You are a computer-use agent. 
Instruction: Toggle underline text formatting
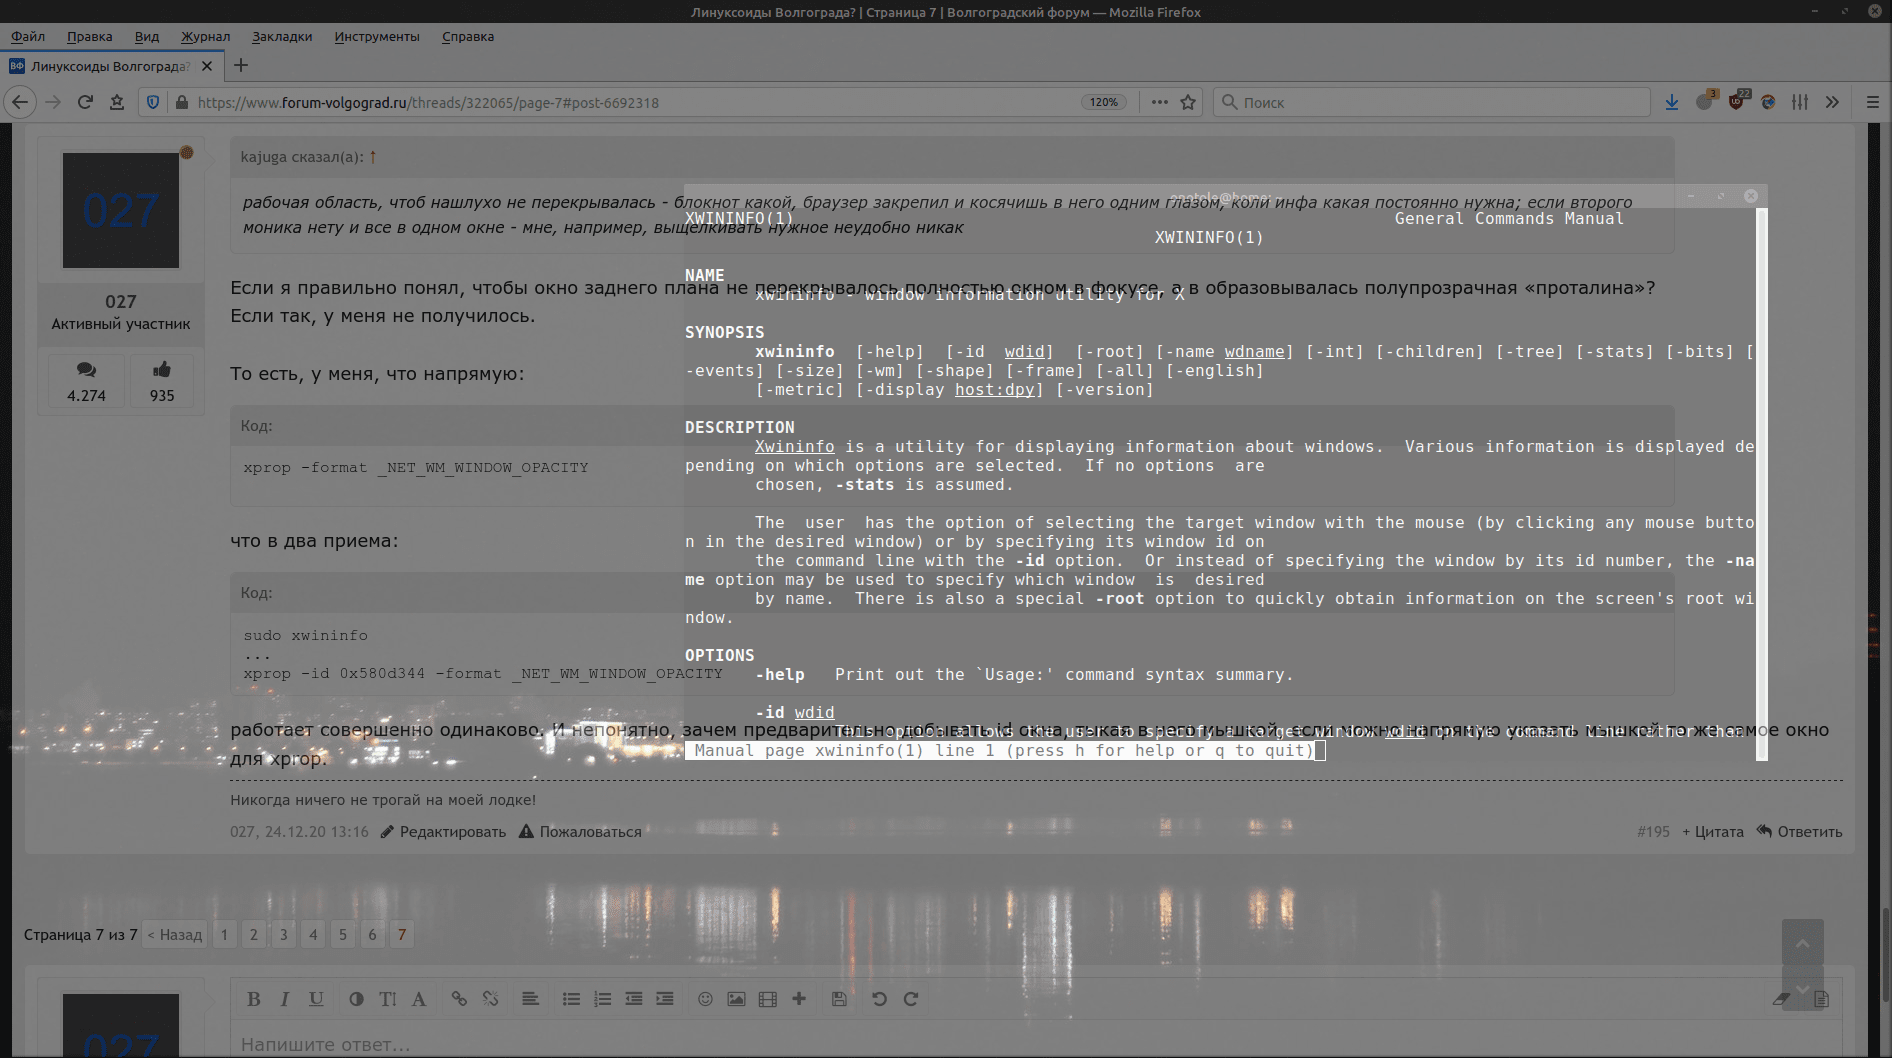[316, 999]
